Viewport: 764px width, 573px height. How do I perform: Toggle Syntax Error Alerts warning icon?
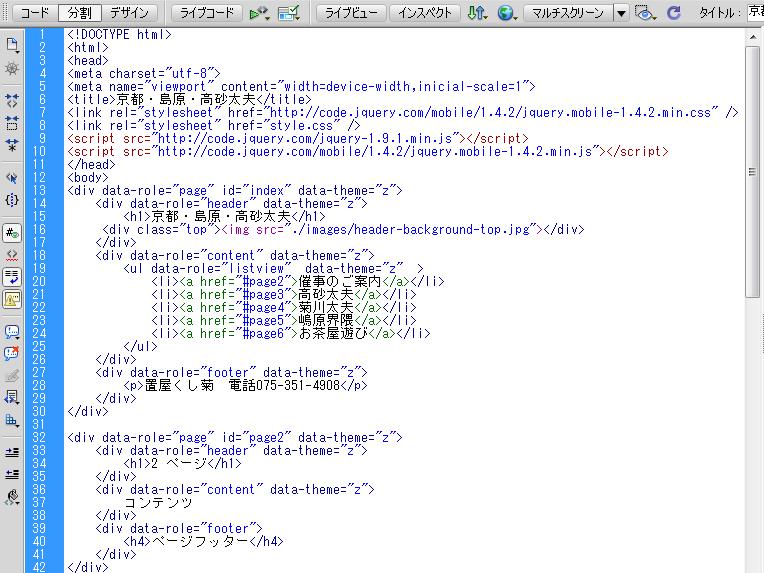(x=12, y=299)
